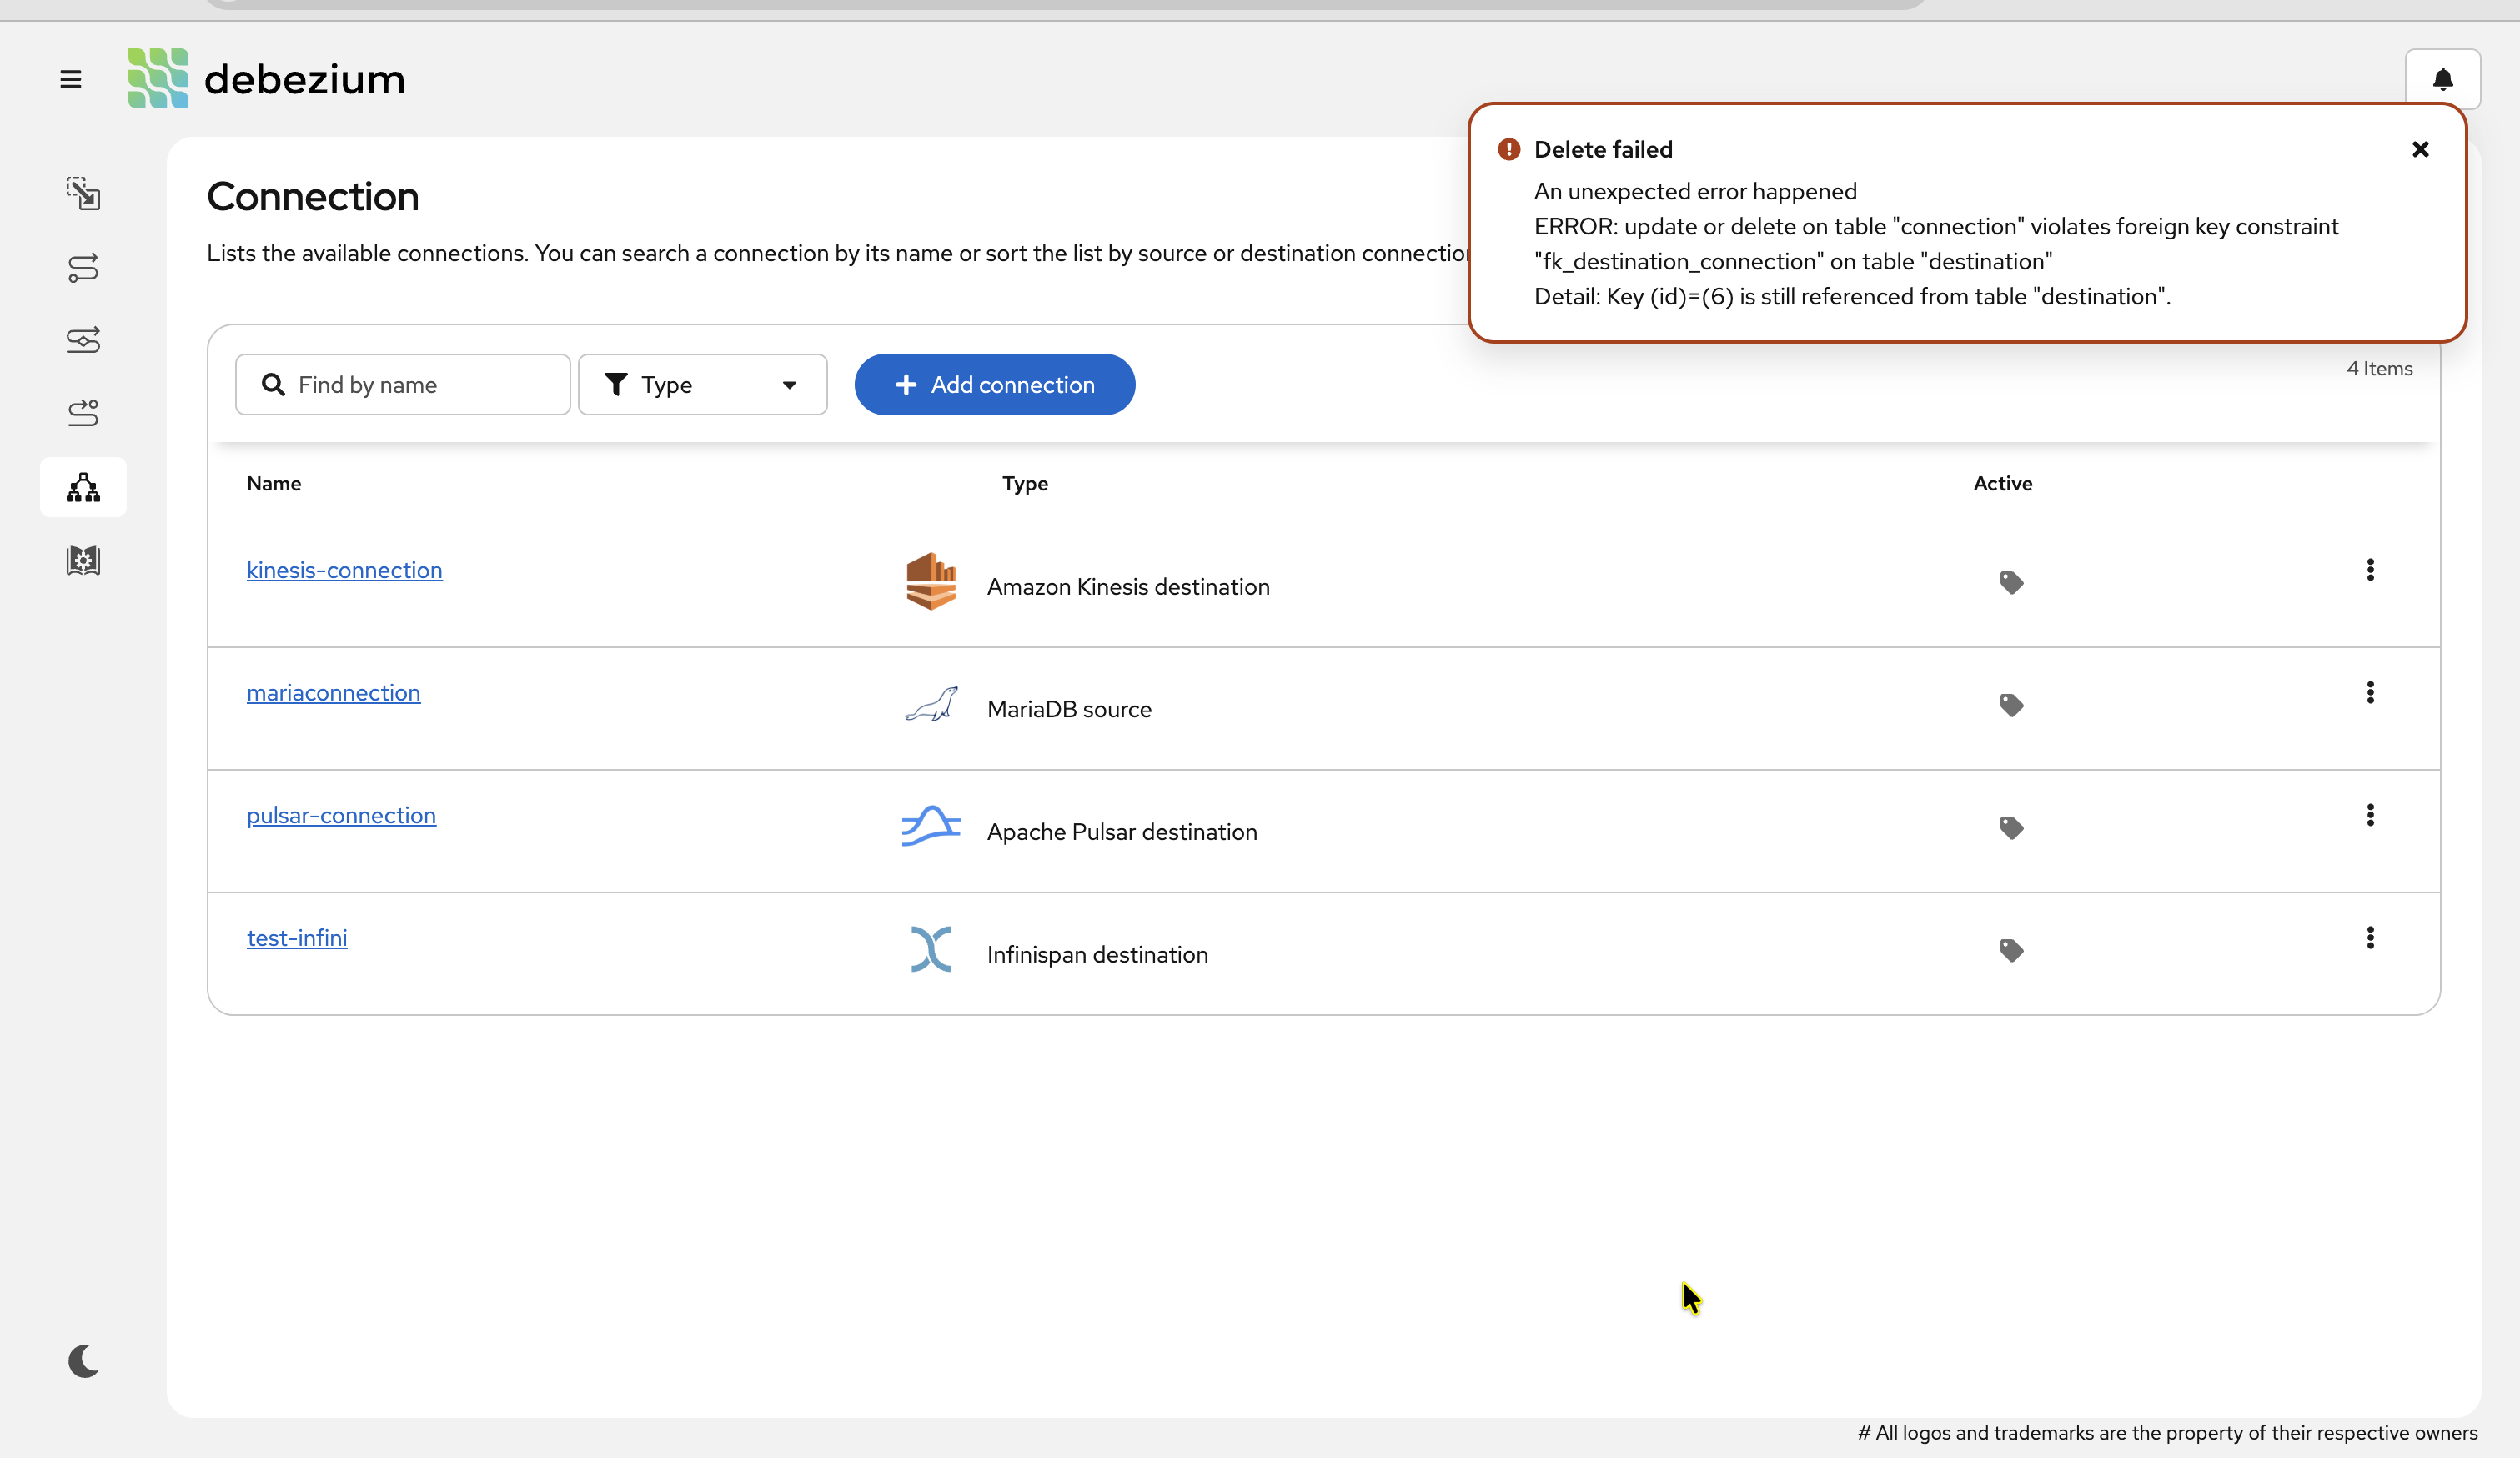Image resolution: width=2520 pixels, height=1458 pixels.
Task: Focus the Find by name search field
Action: [420, 385]
